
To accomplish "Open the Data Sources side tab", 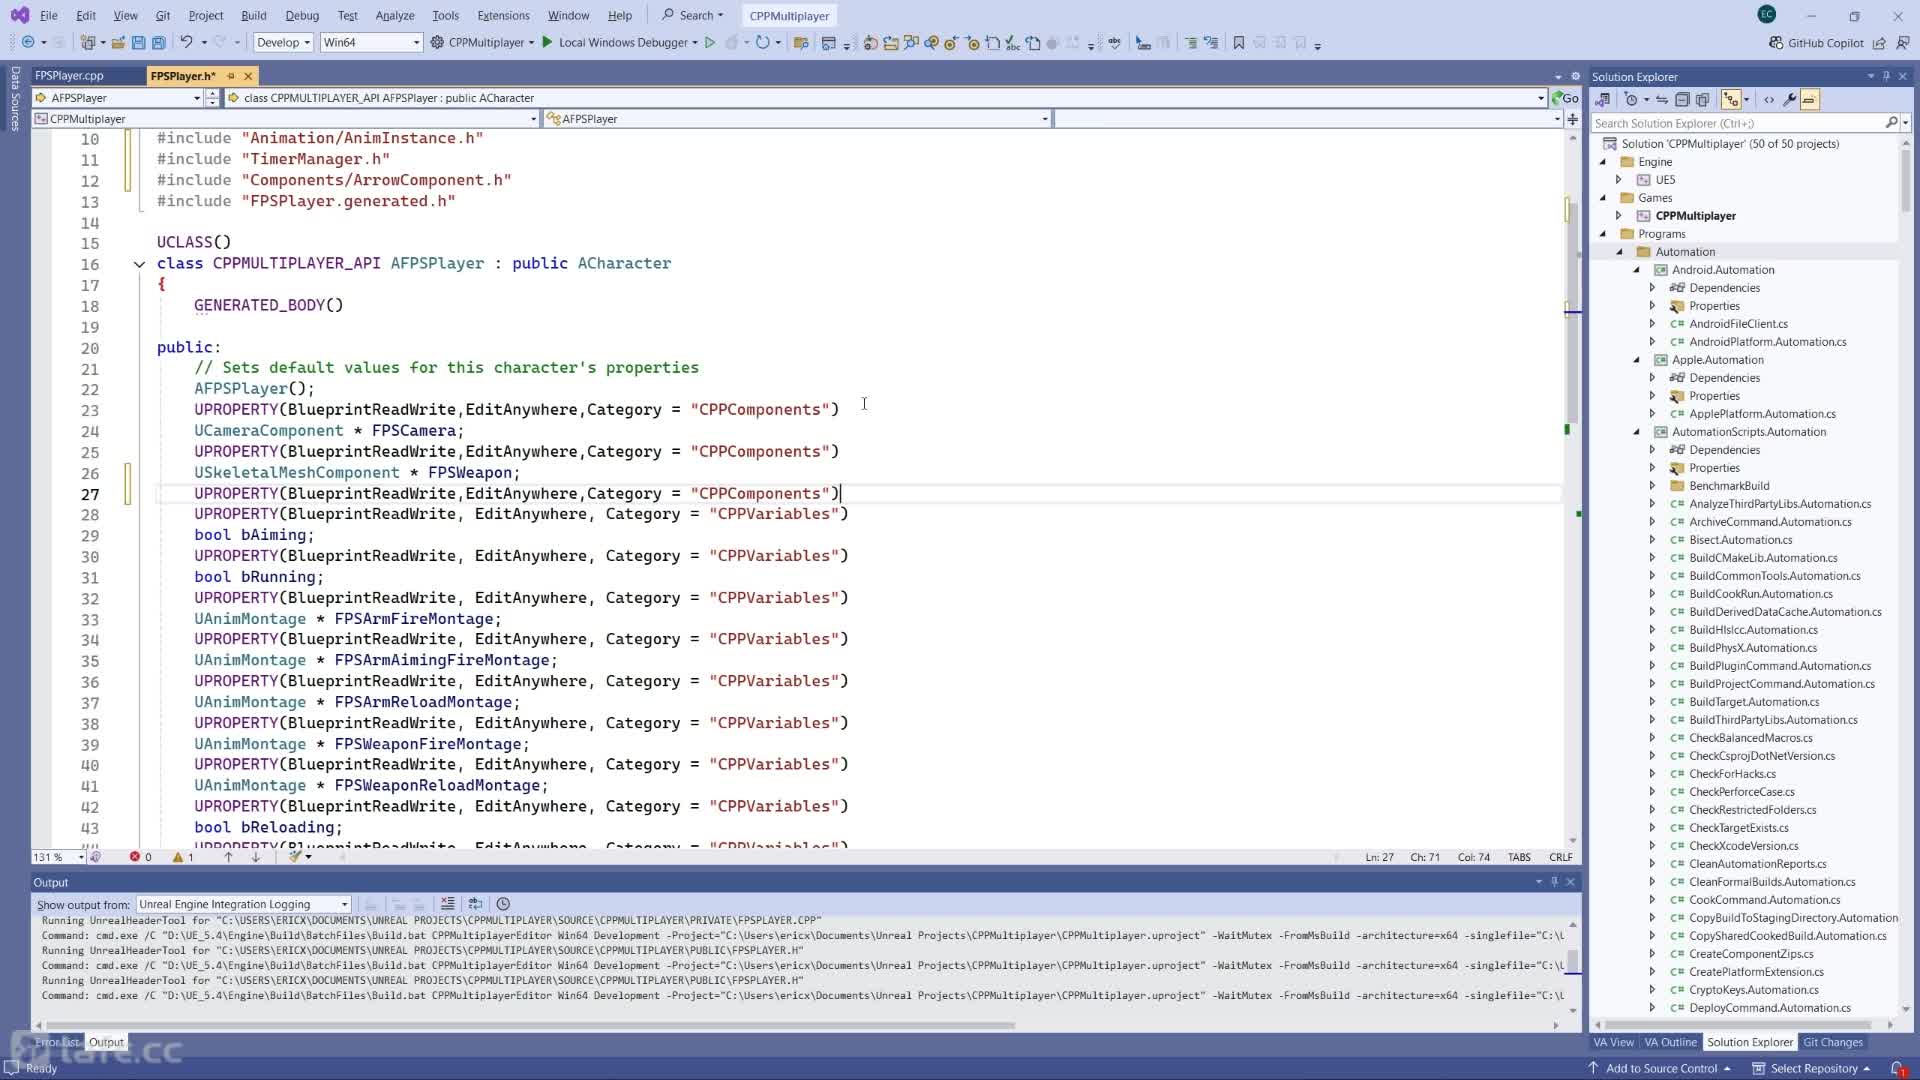I will (x=15, y=98).
